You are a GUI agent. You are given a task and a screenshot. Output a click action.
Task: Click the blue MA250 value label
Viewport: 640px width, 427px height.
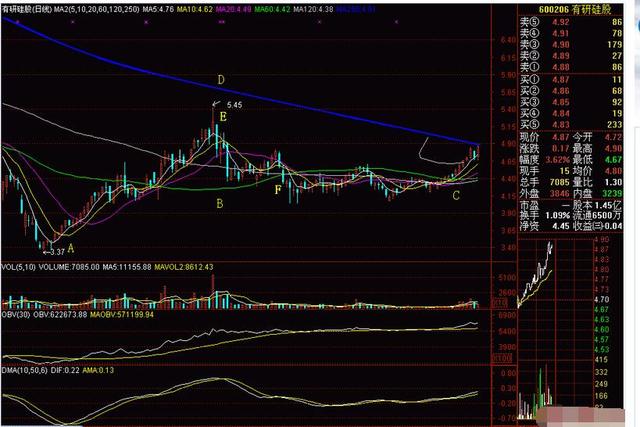pyautogui.click(x=355, y=9)
